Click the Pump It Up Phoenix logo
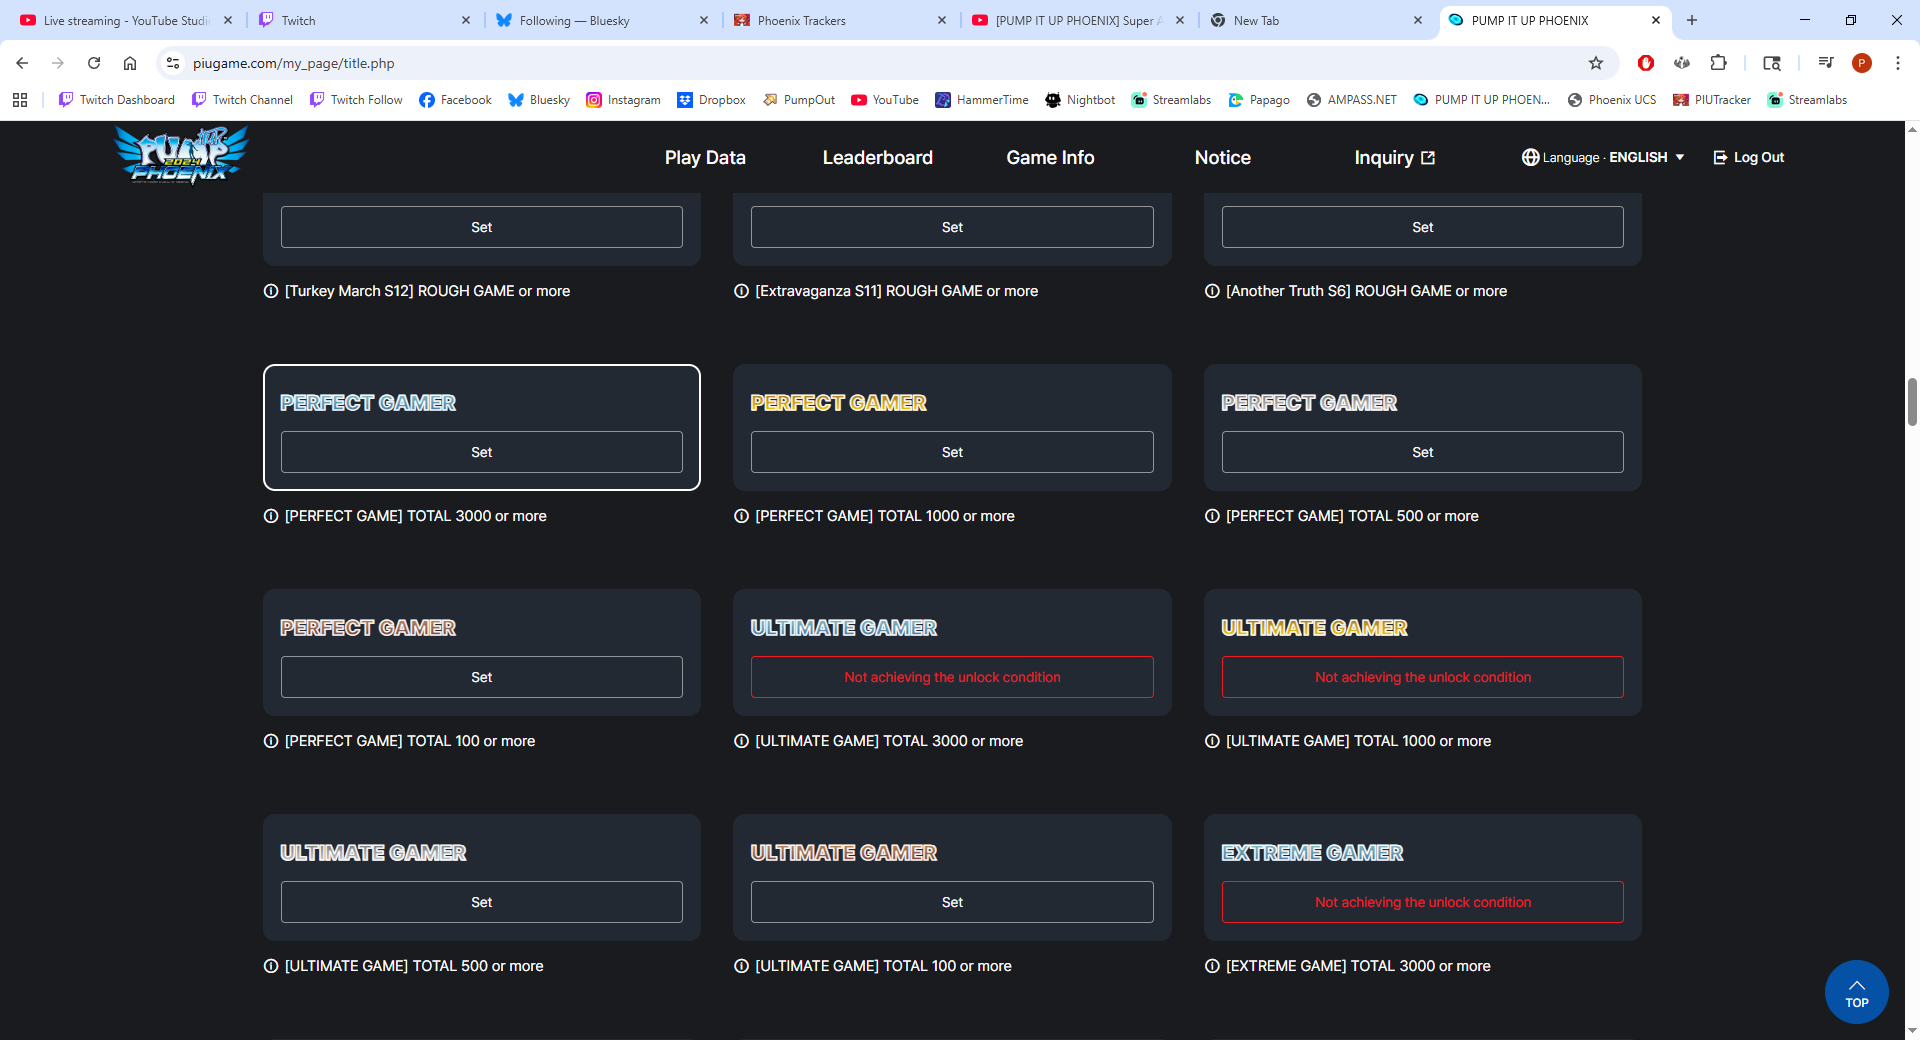 pos(181,155)
